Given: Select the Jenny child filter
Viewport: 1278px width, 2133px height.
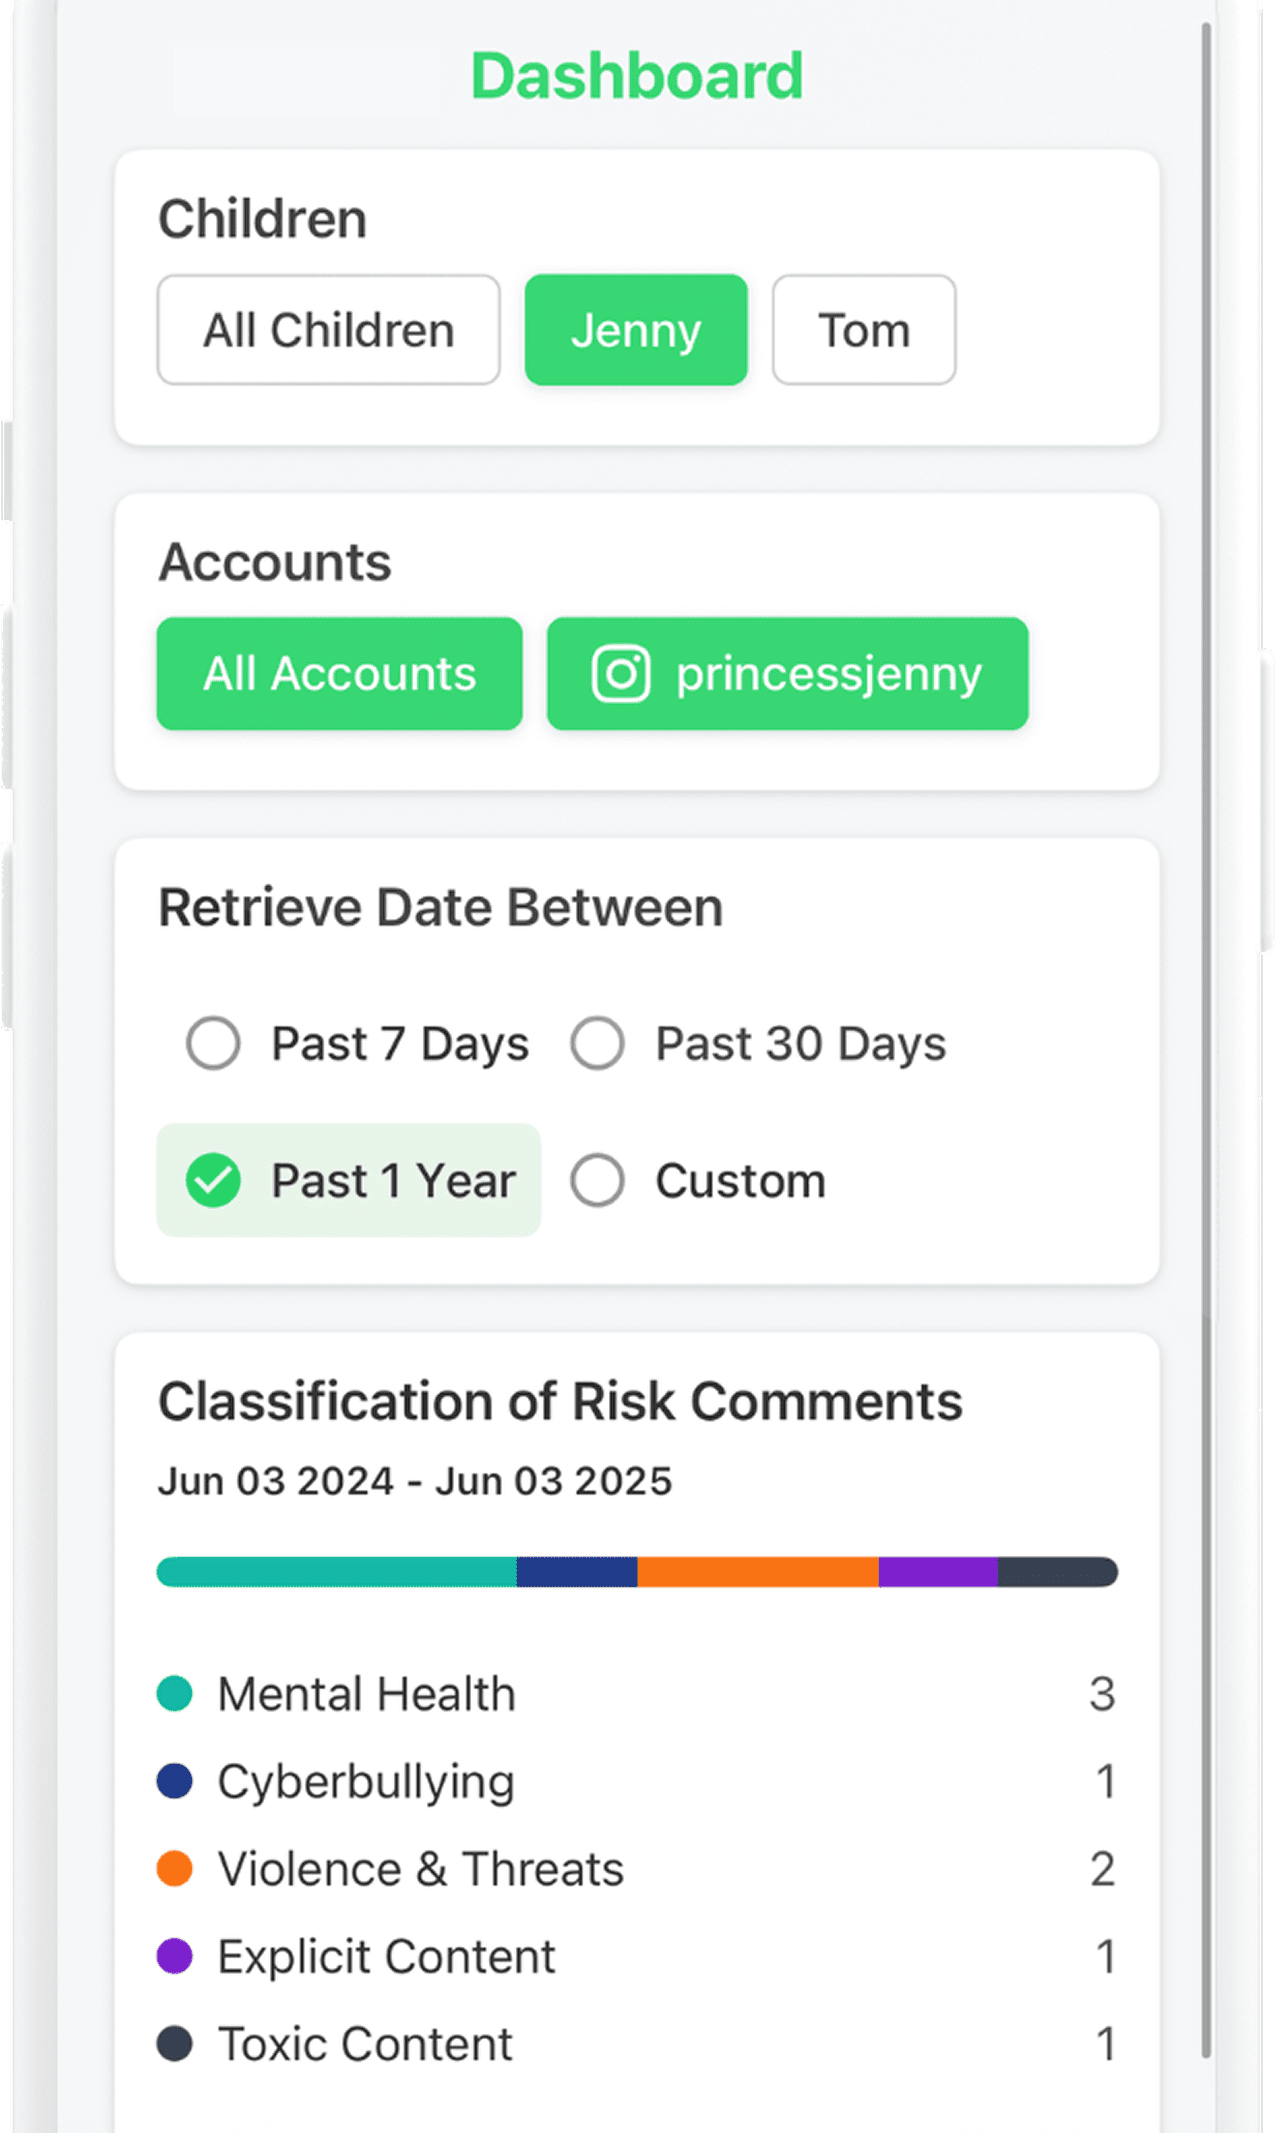Looking at the screenshot, I should tap(636, 330).
